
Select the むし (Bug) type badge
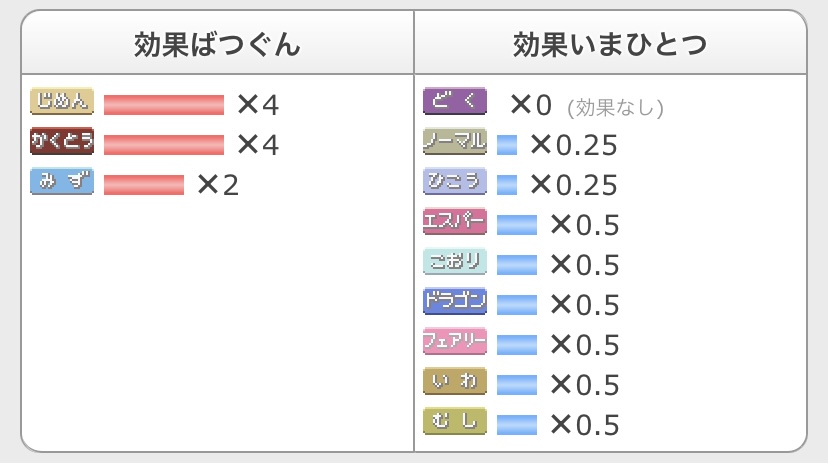point(455,422)
